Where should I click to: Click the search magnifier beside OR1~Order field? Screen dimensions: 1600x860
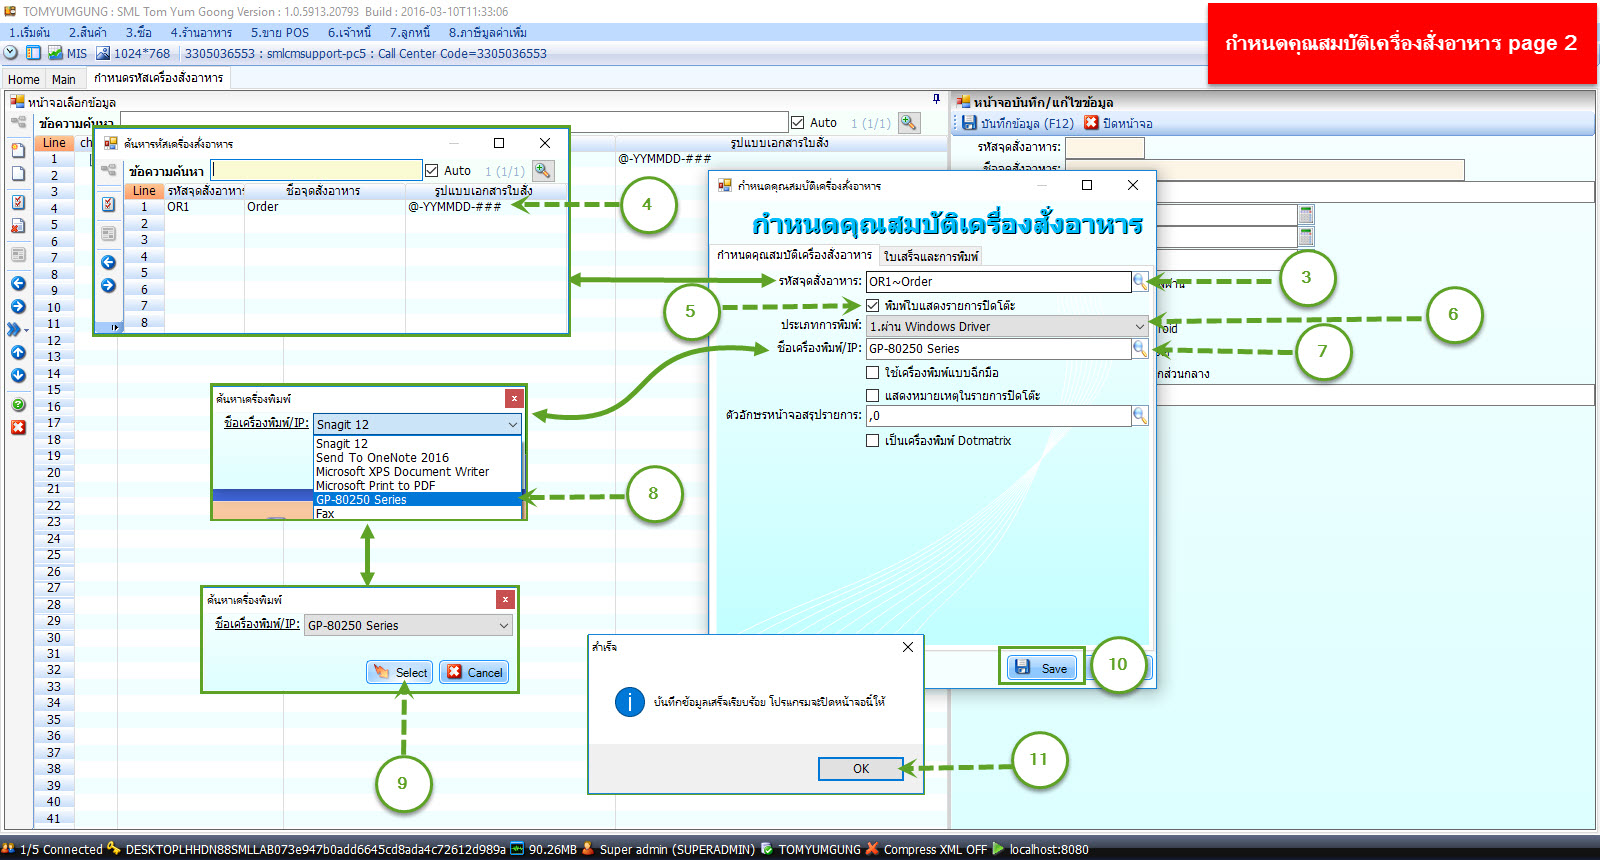click(1139, 282)
